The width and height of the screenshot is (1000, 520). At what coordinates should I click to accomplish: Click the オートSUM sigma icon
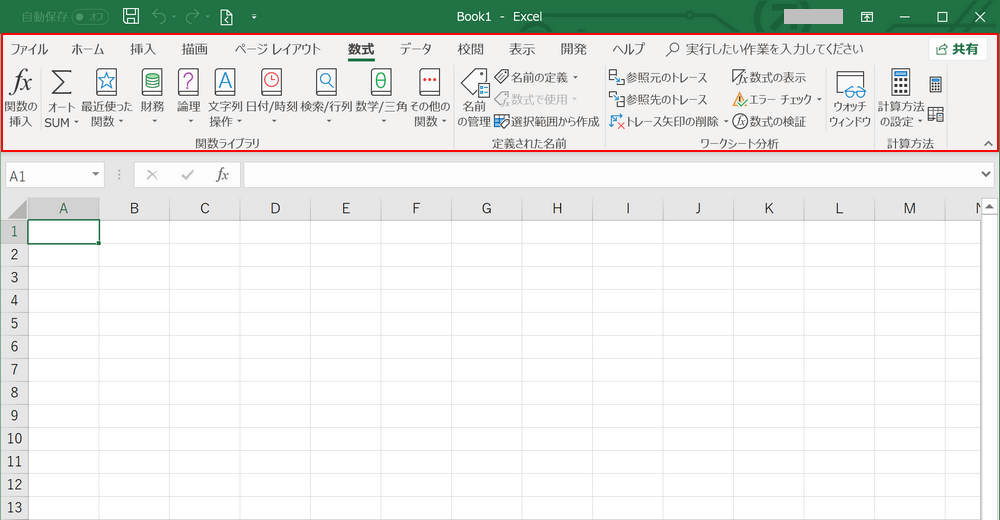point(61,82)
